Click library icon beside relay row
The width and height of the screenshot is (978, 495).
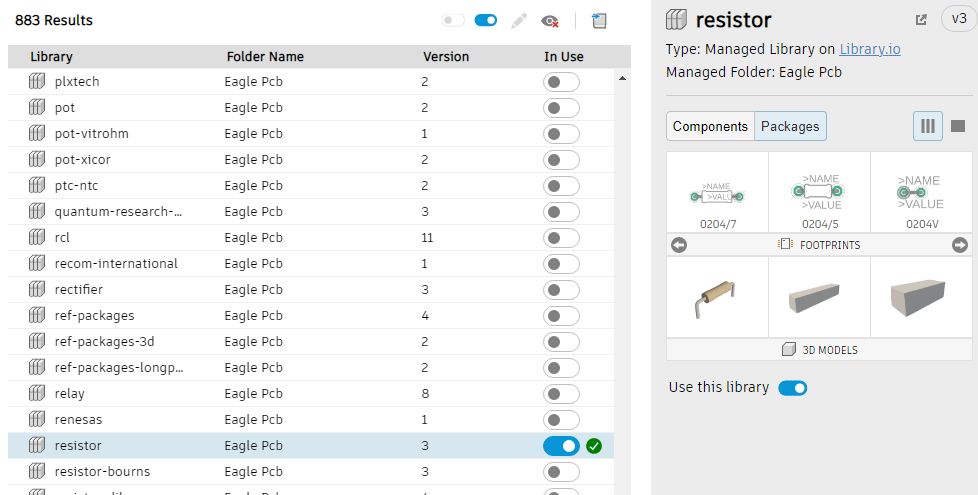(37, 393)
